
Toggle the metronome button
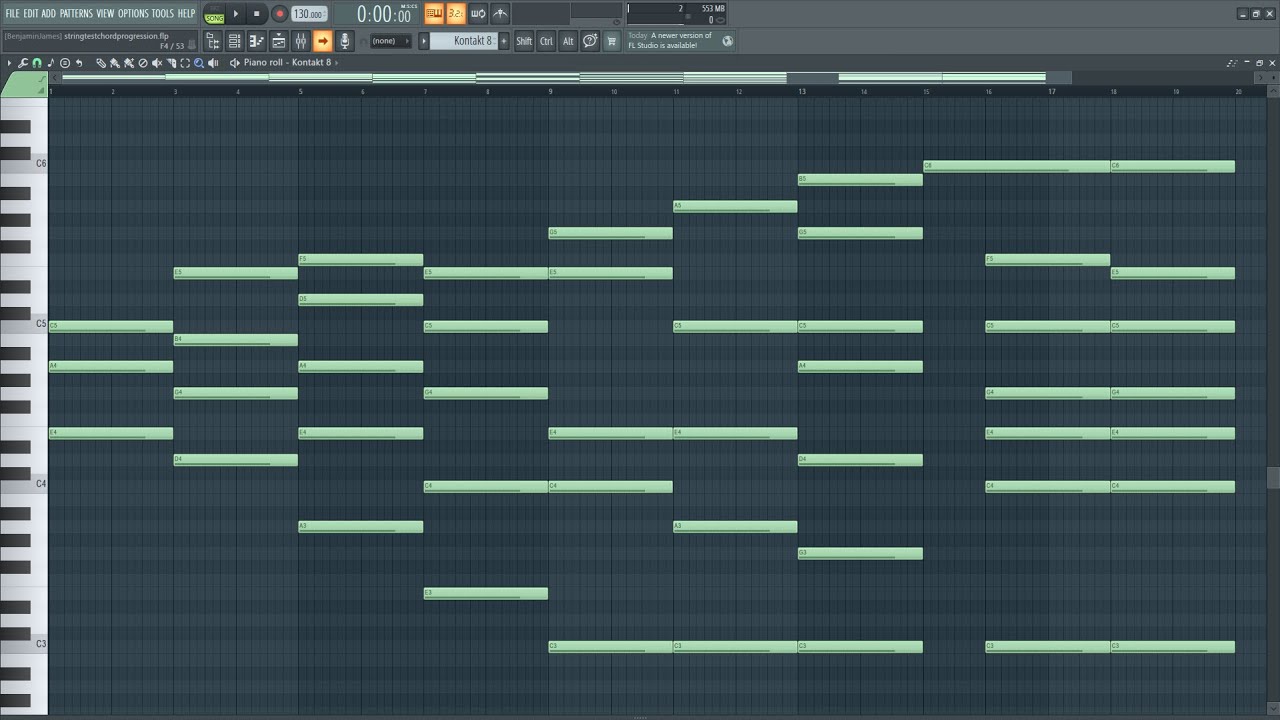click(x=500, y=14)
